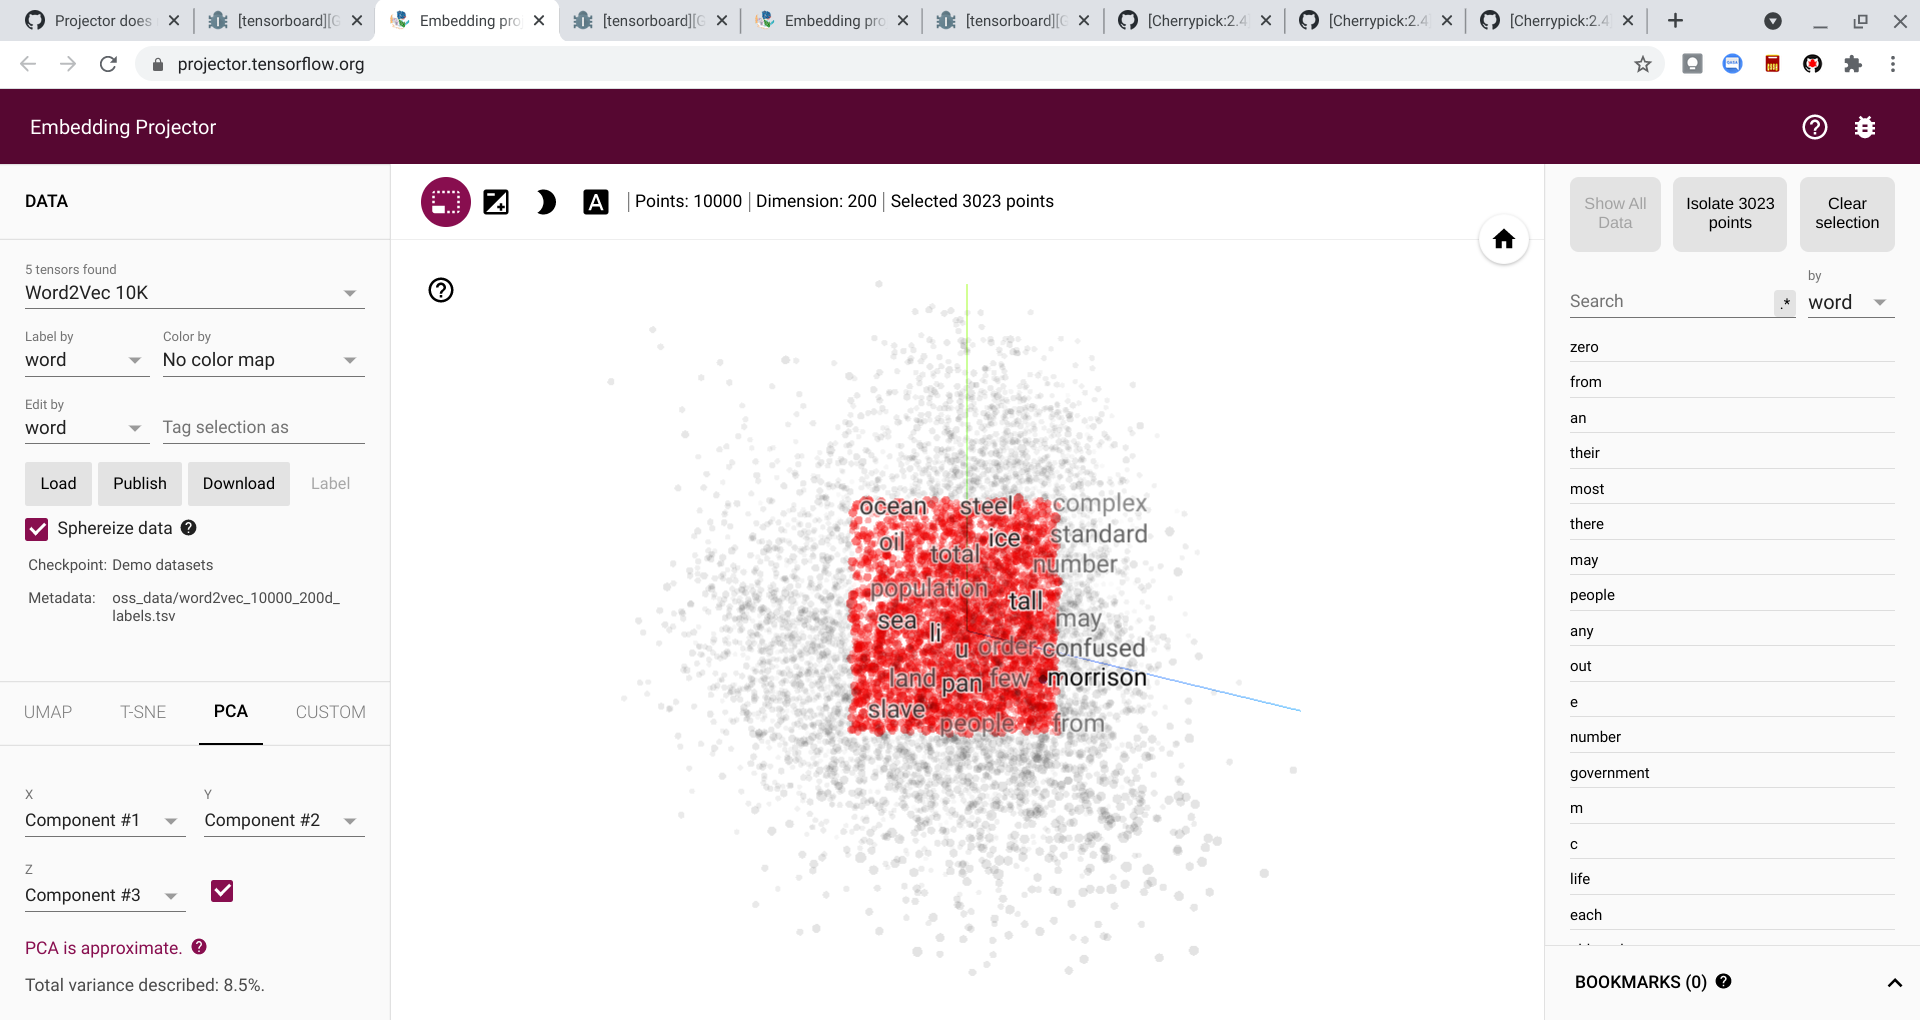Screen dimensions: 1920x1020
Task: Toggle label rendering with the A icon
Action: coord(596,201)
